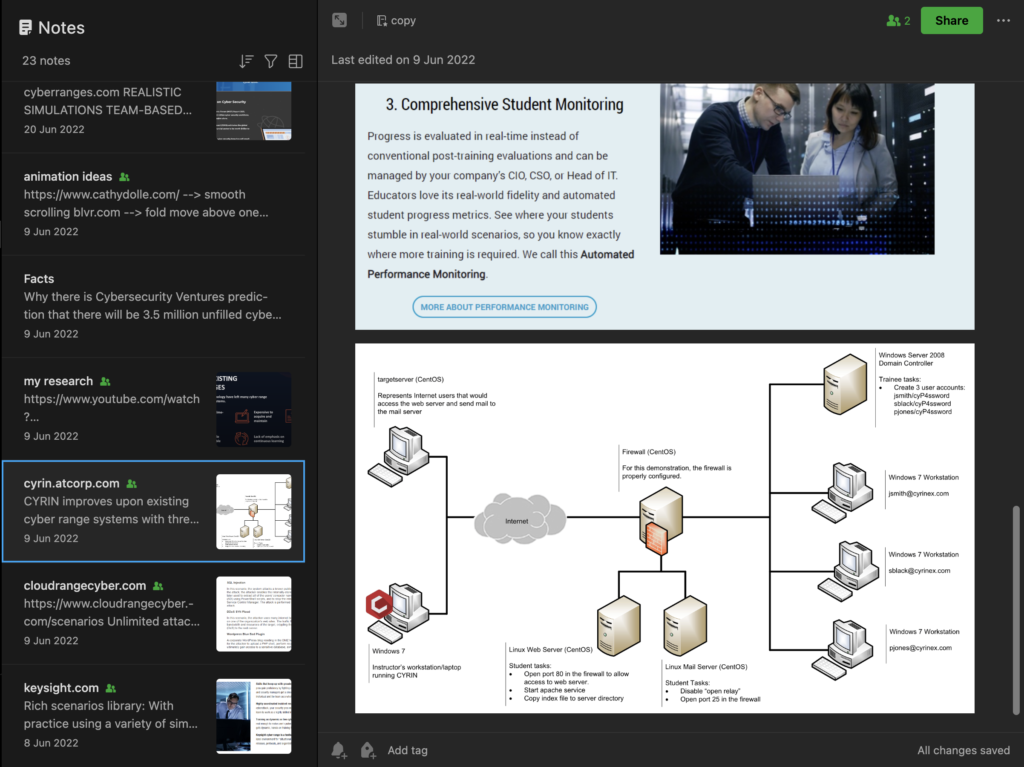Select the my research note

tap(154, 408)
